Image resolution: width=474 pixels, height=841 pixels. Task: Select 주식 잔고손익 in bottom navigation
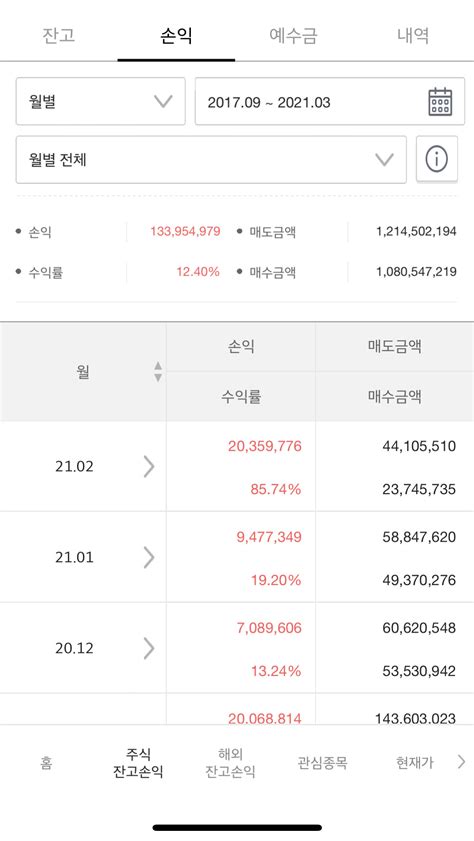click(138, 762)
